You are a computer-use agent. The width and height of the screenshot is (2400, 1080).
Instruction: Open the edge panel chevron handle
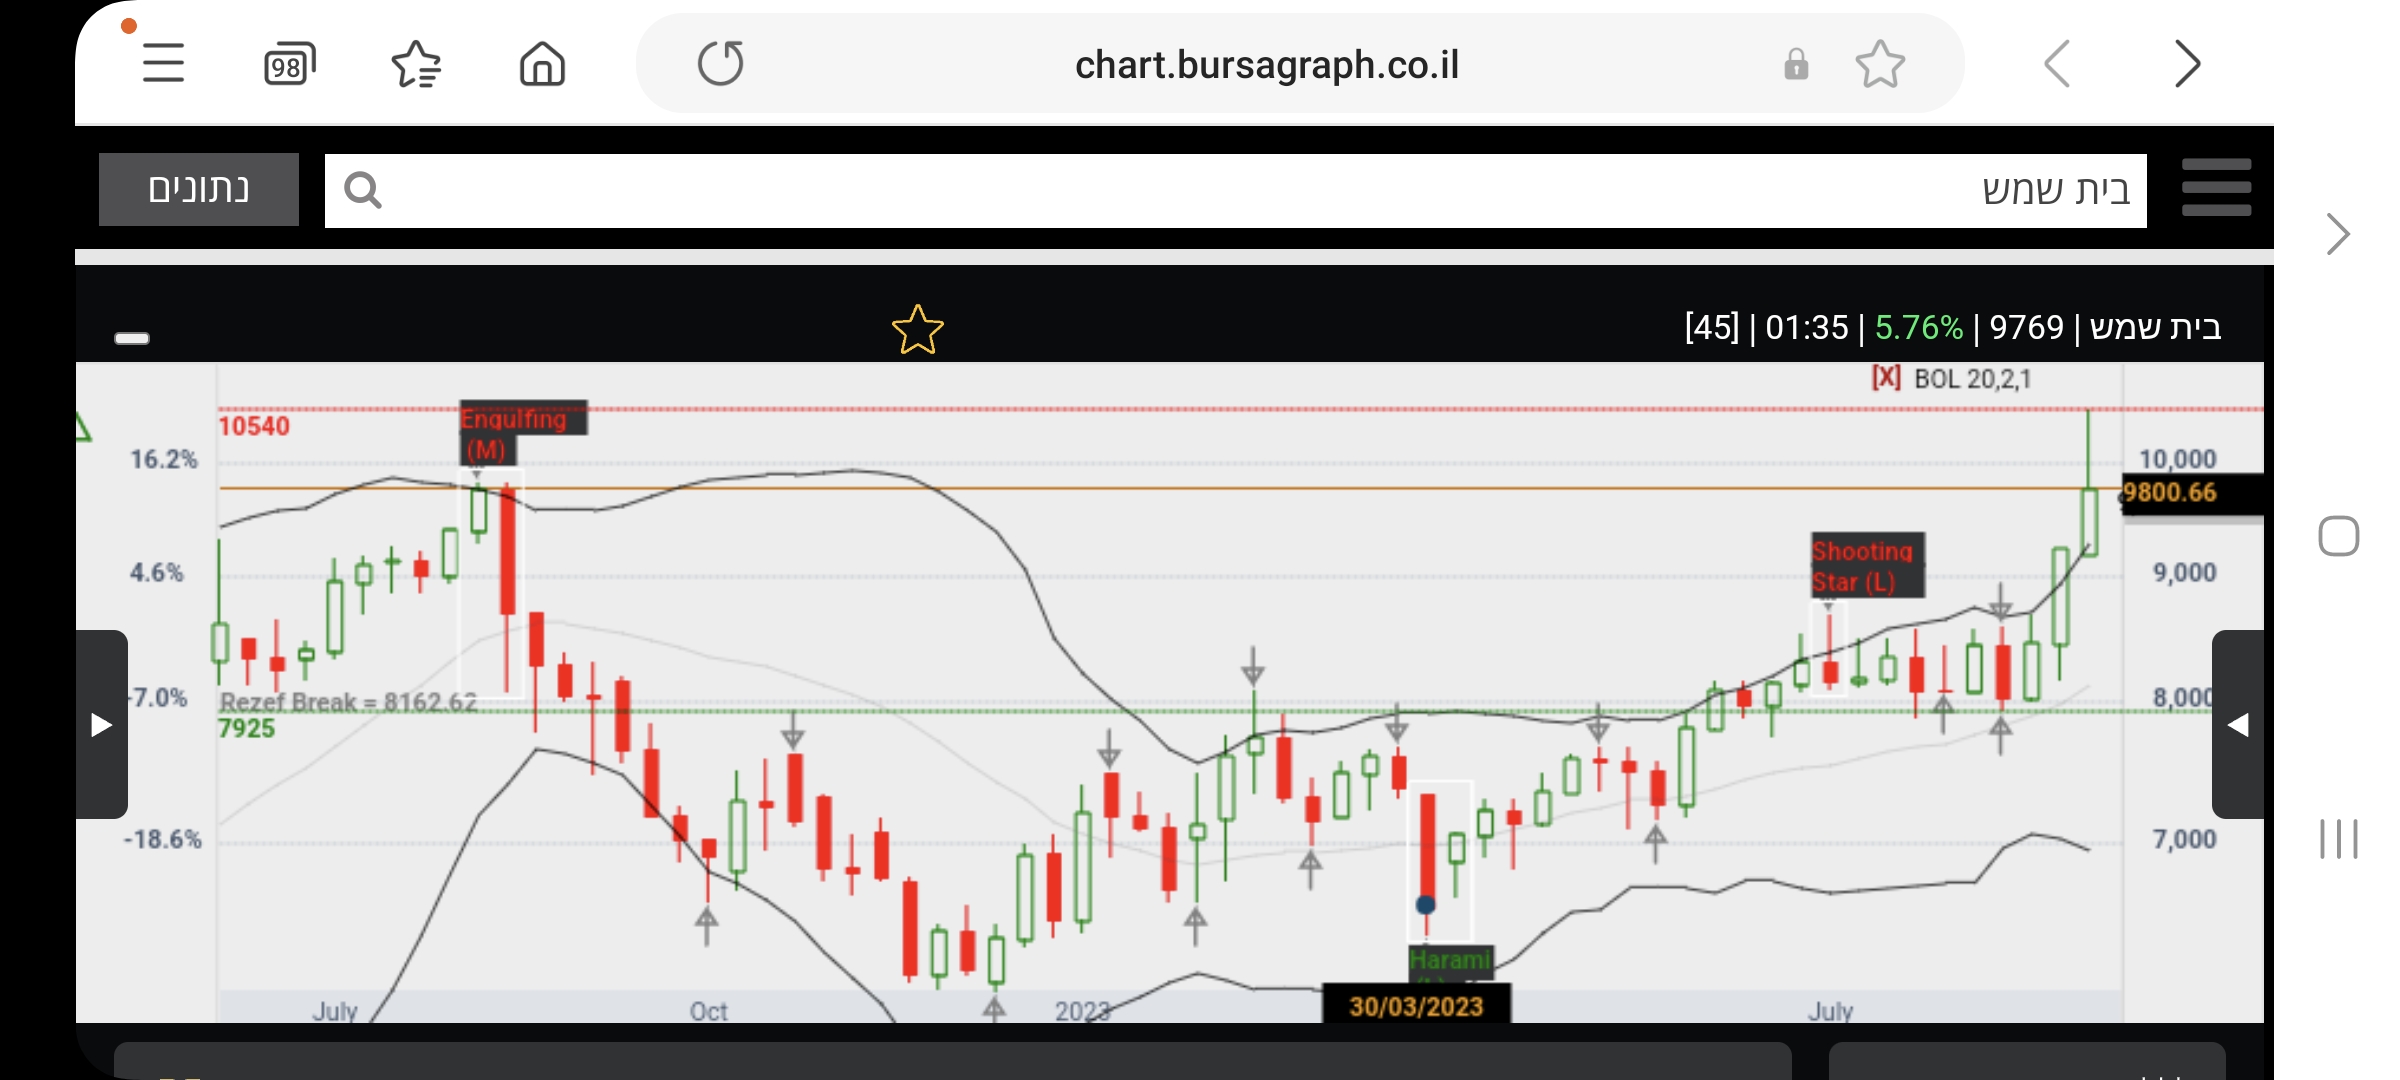2337,235
